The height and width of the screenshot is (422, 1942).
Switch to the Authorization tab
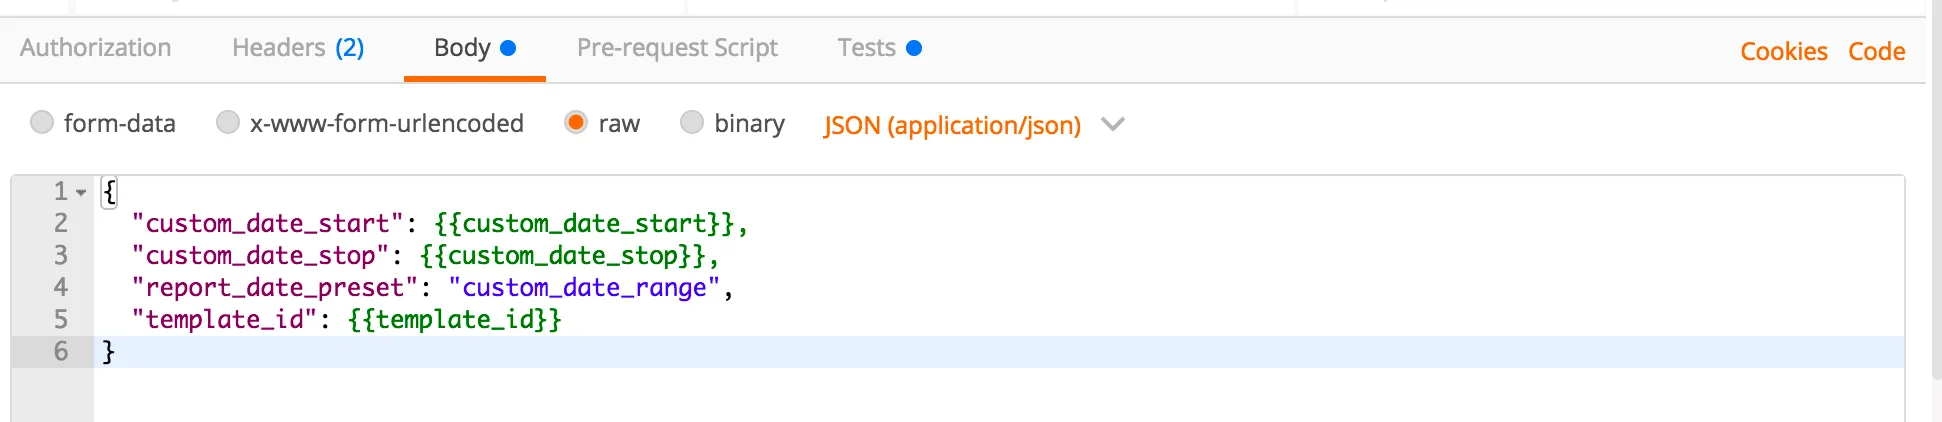(96, 48)
